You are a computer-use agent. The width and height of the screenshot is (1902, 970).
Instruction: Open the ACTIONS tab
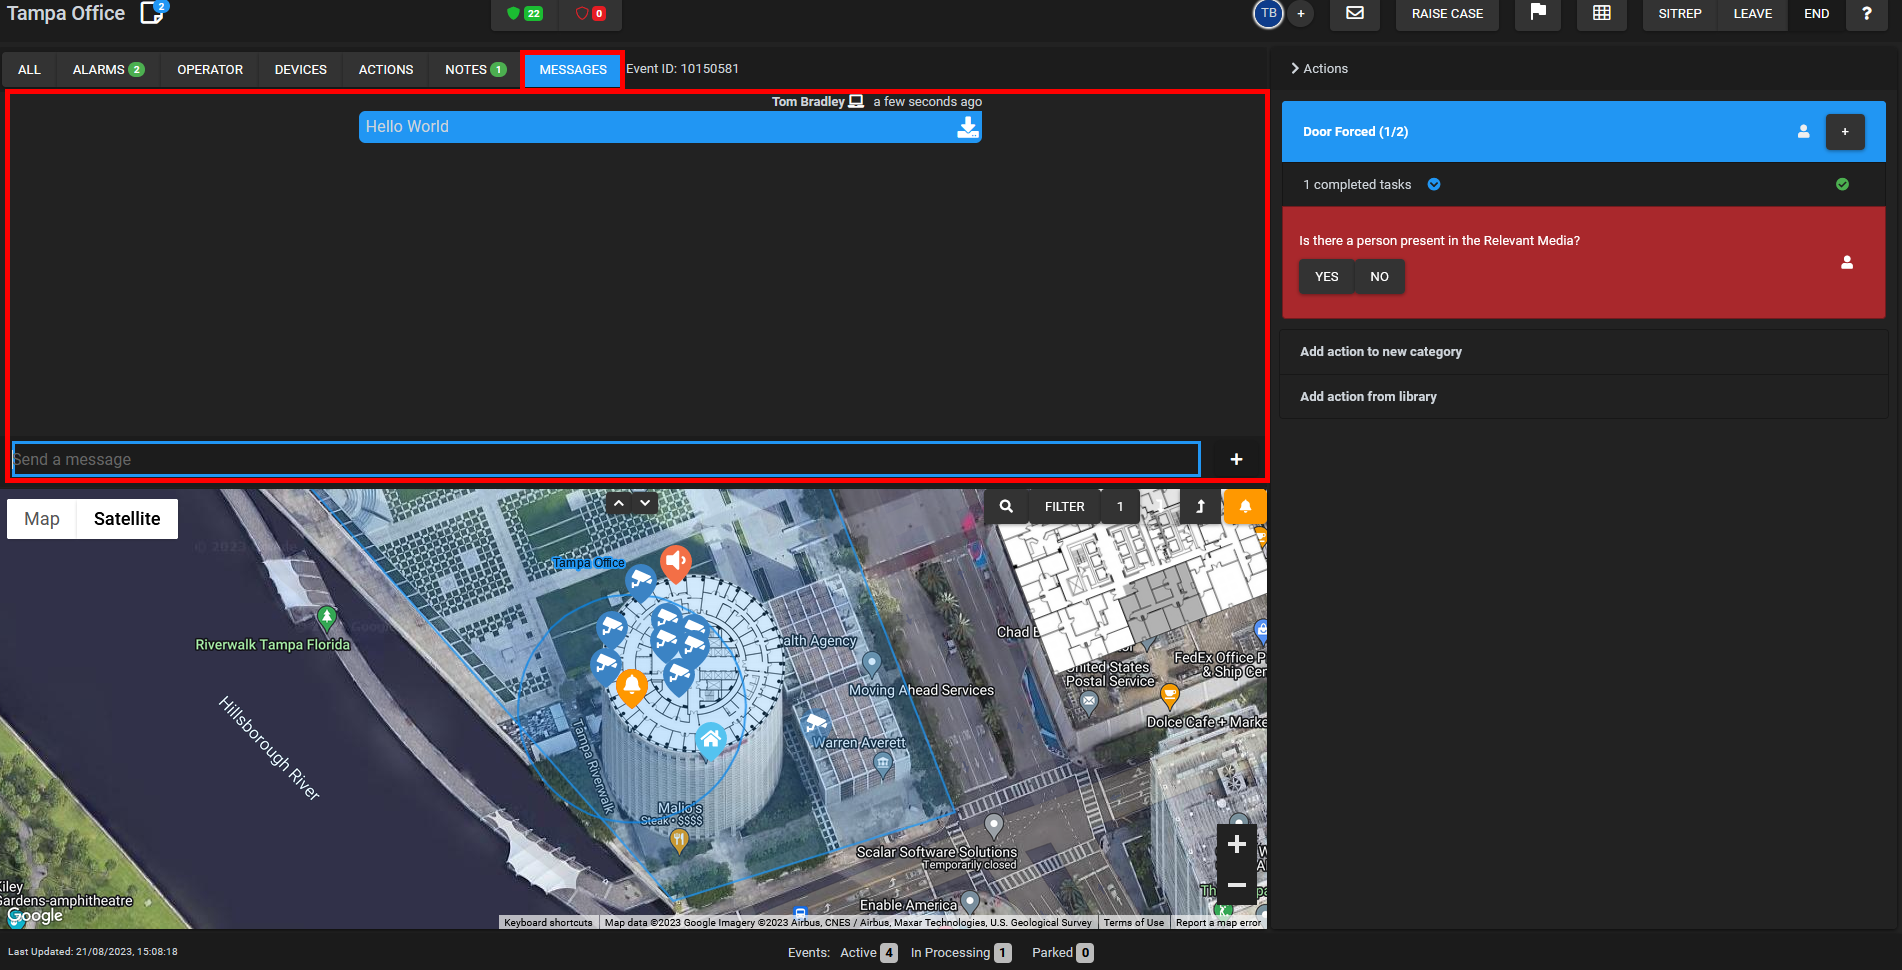pyautogui.click(x=386, y=70)
